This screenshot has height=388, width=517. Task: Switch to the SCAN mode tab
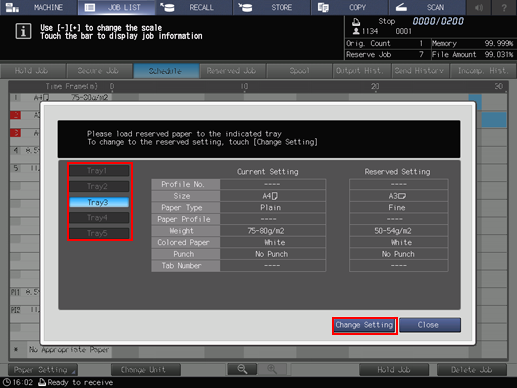coord(427,7)
